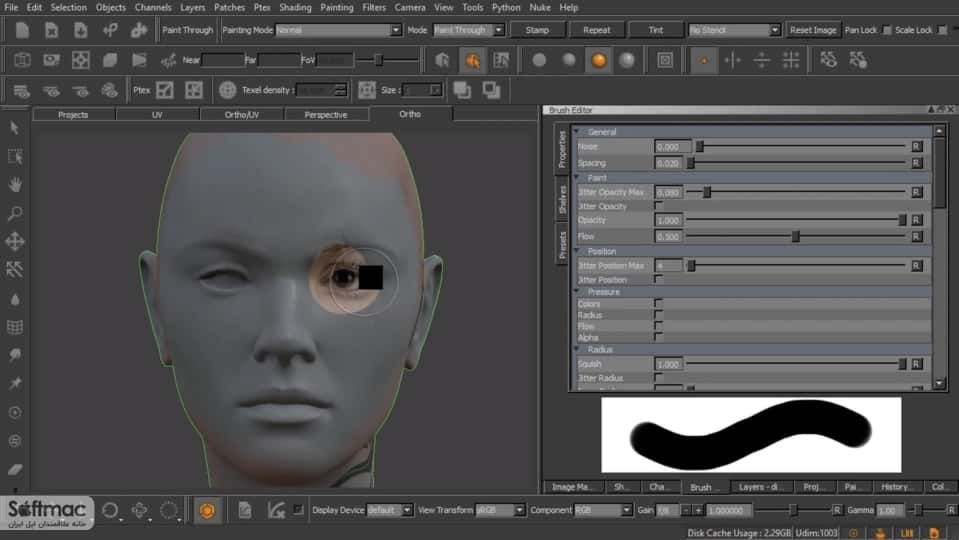
Task: Click the new file document icon
Action: pyautogui.click(x=22, y=30)
